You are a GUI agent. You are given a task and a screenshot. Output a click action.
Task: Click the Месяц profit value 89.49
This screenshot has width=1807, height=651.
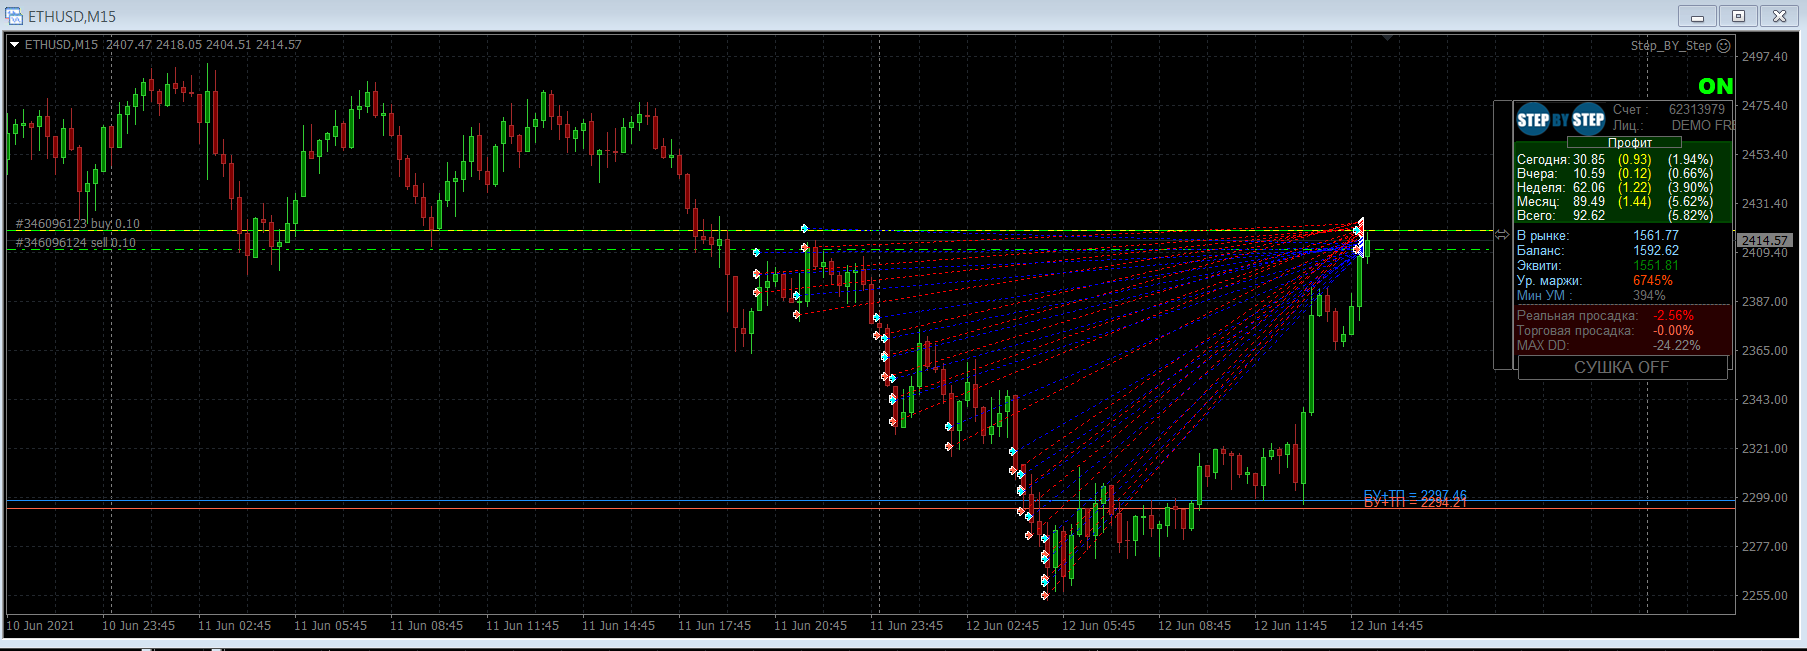pyautogui.click(x=1589, y=202)
